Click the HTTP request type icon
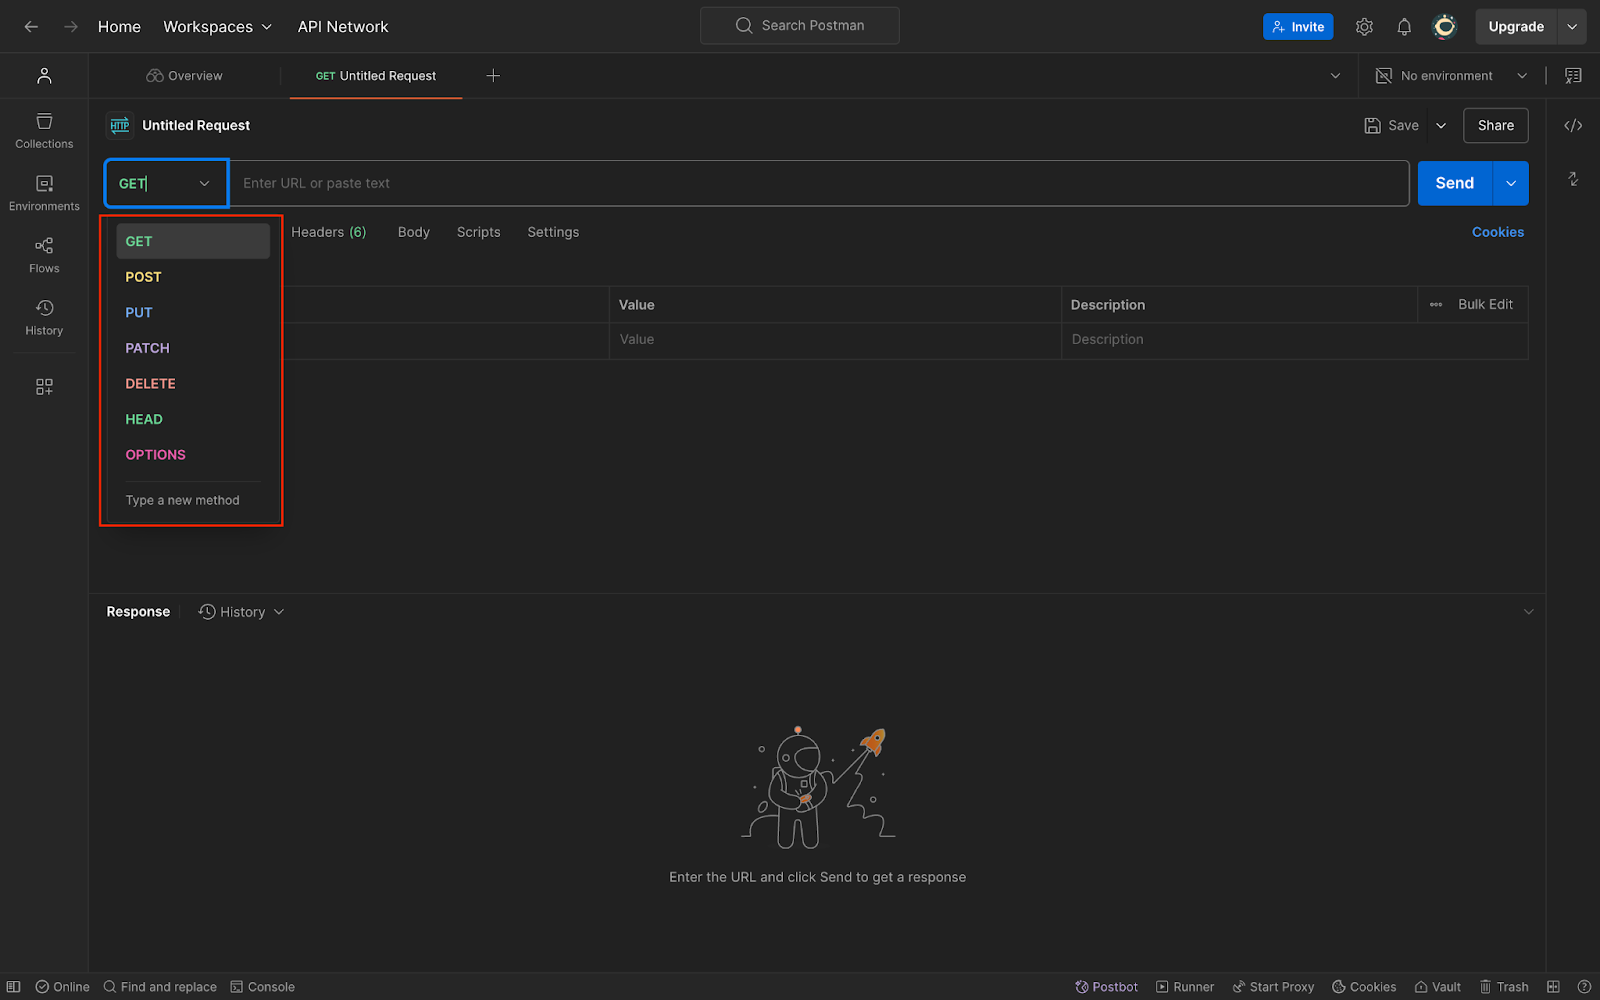This screenshot has width=1600, height=1000. click(x=120, y=125)
